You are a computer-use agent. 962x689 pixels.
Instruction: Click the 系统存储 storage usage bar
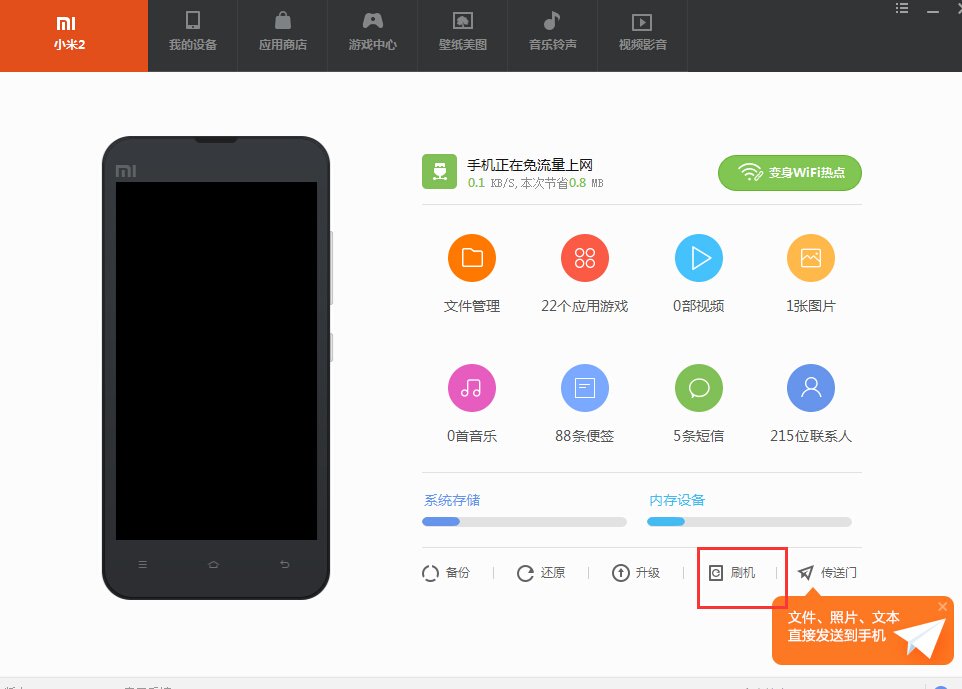coord(524,522)
